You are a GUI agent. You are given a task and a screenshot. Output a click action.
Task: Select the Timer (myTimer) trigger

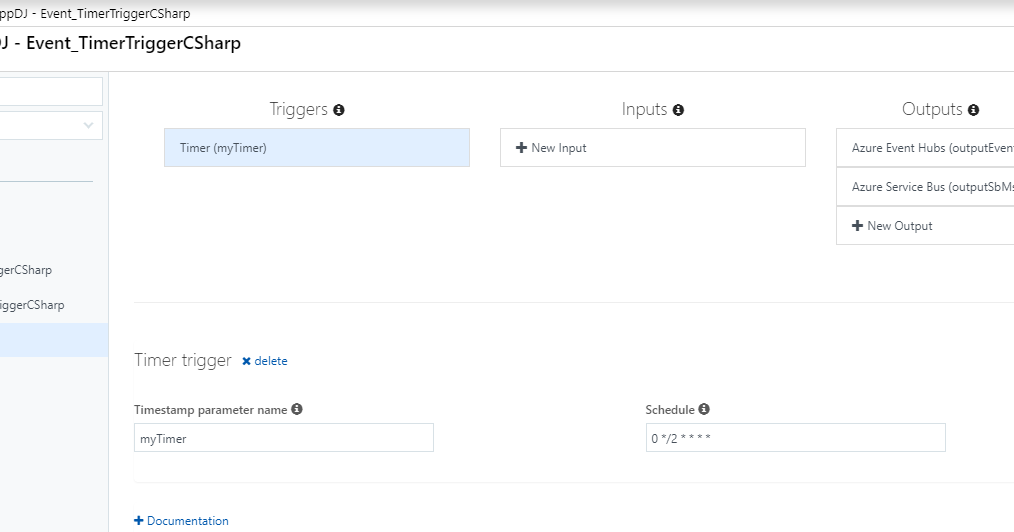[316, 148]
